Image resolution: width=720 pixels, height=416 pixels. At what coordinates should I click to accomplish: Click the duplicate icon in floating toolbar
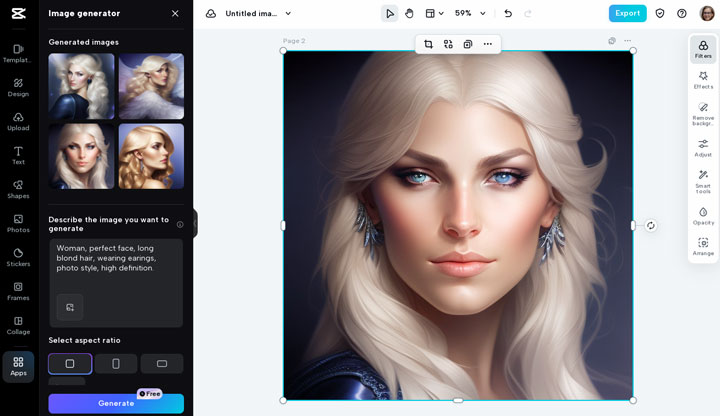[x=468, y=44]
